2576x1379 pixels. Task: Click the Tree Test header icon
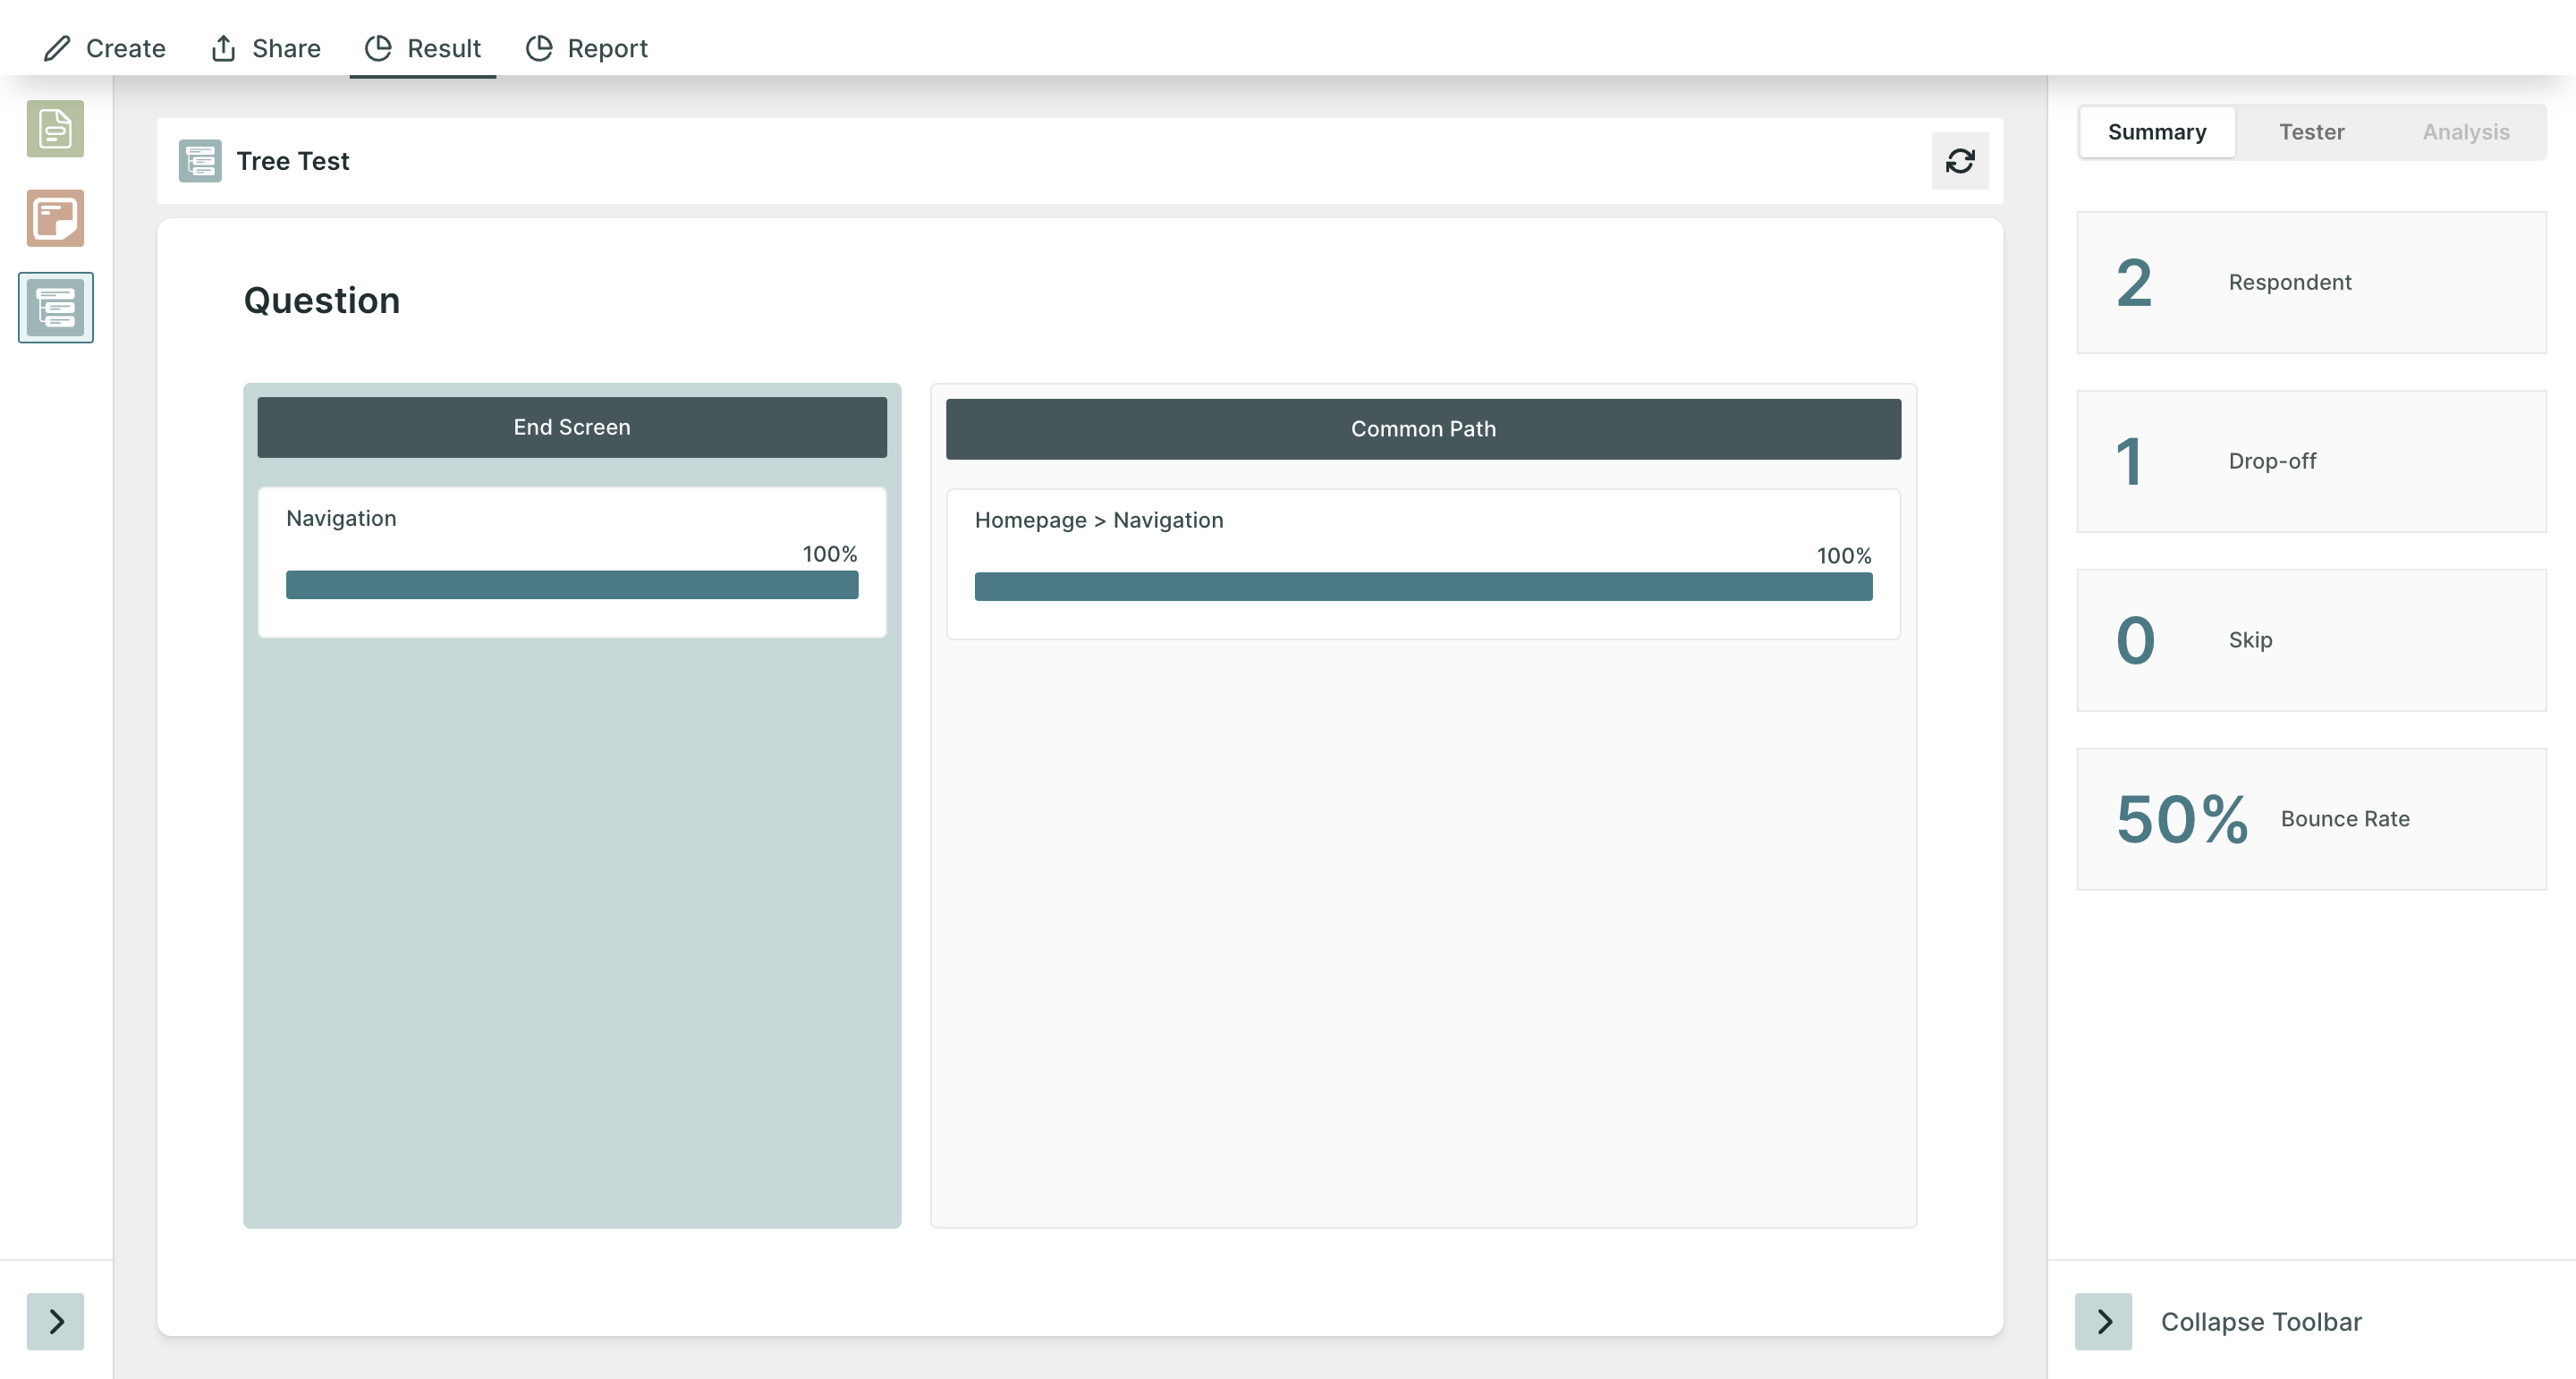click(200, 161)
